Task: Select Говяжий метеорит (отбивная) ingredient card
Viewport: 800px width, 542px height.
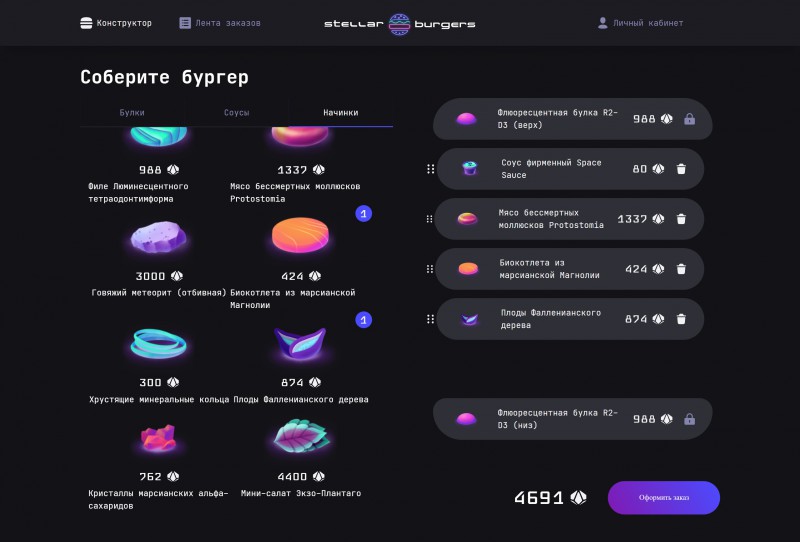Action: click(159, 259)
